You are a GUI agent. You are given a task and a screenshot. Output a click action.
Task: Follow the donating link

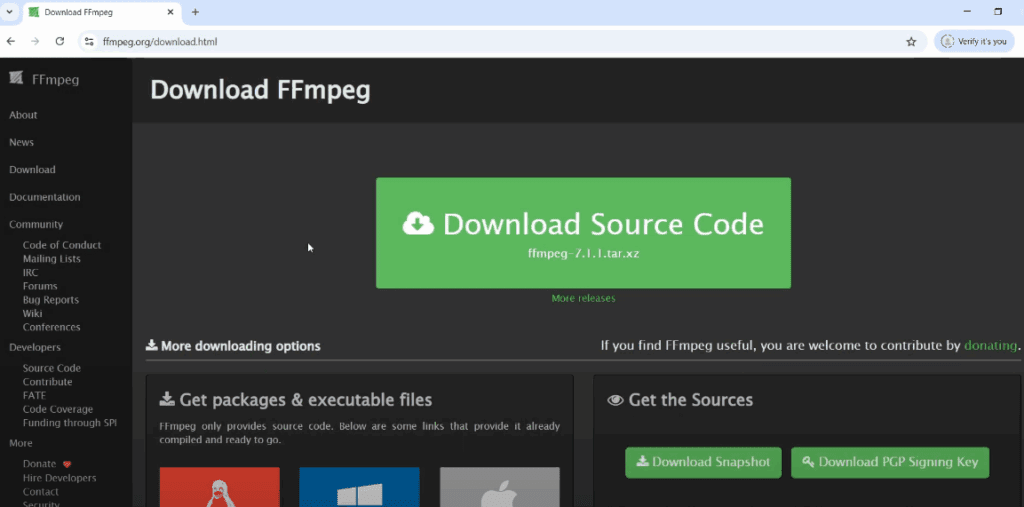pyautogui.click(x=990, y=346)
